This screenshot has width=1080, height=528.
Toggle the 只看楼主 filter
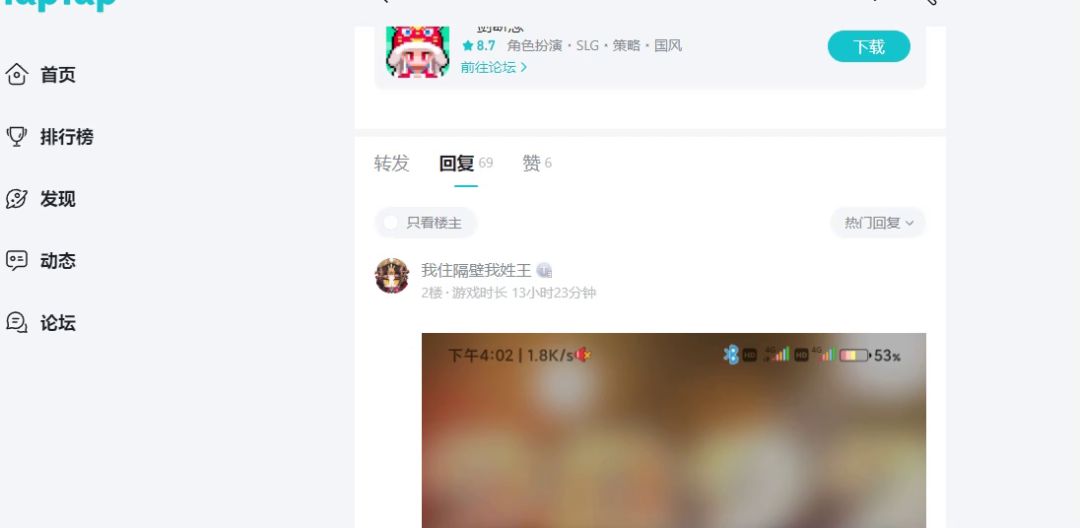pos(426,222)
